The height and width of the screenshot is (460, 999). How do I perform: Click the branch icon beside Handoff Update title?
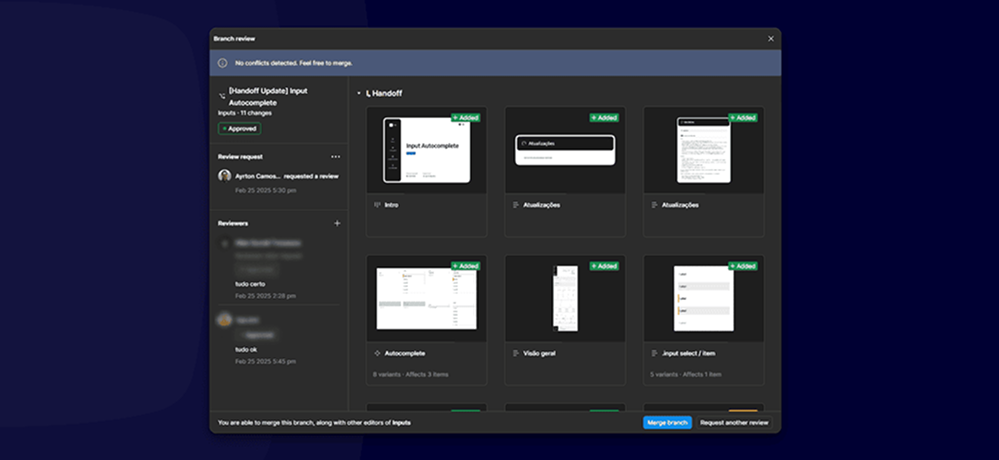[222, 96]
